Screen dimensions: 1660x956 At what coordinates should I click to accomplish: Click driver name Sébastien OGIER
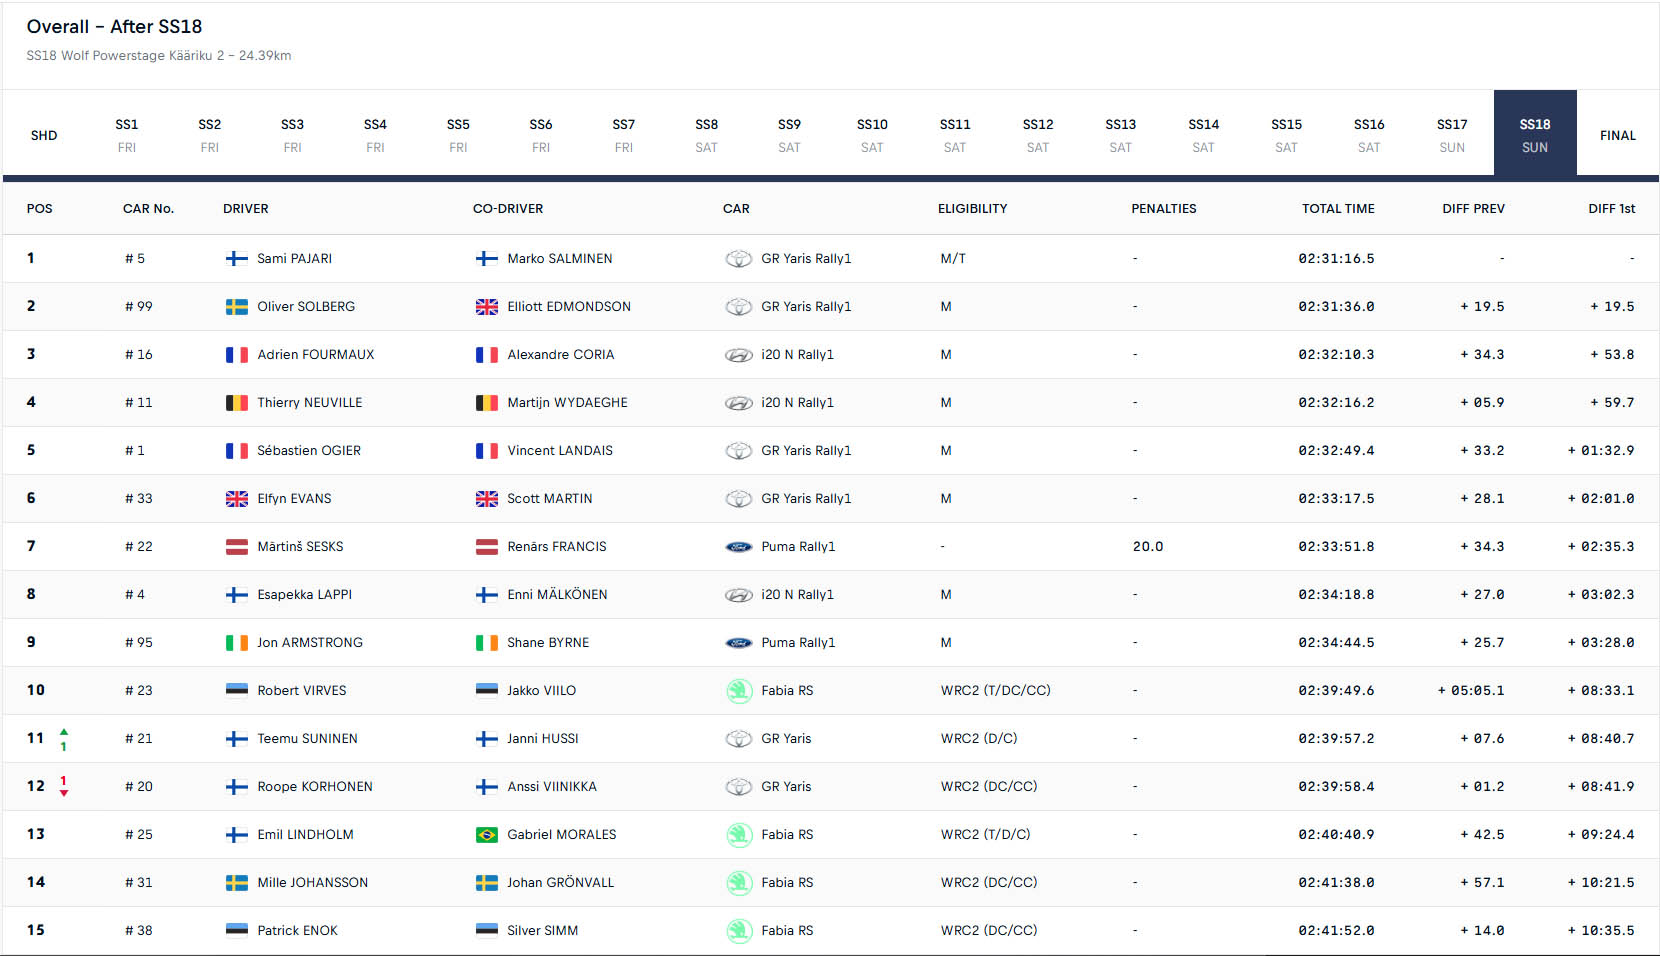tap(309, 451)
